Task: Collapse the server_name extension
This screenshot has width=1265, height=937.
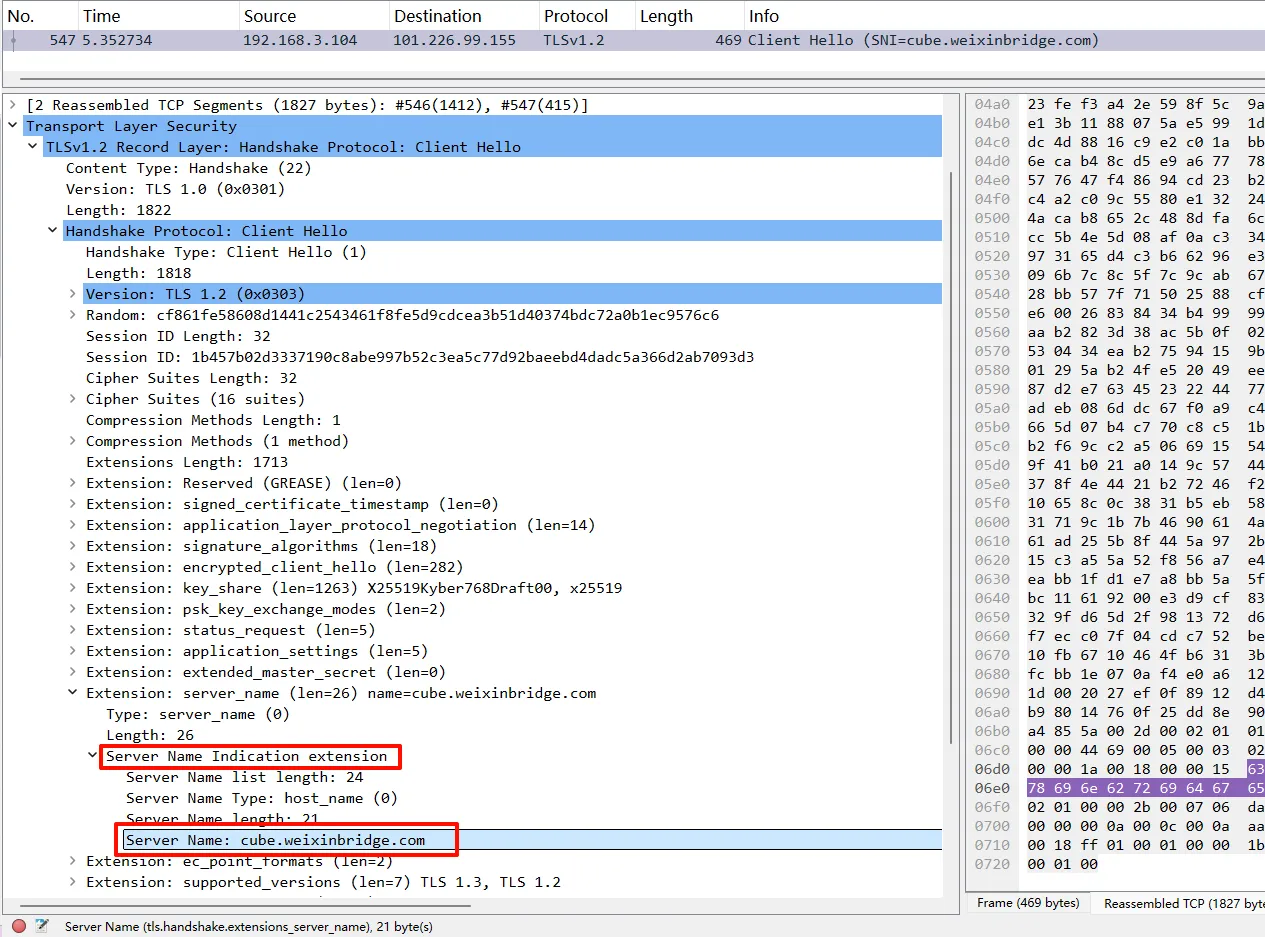Action: (x=72, y=693)
